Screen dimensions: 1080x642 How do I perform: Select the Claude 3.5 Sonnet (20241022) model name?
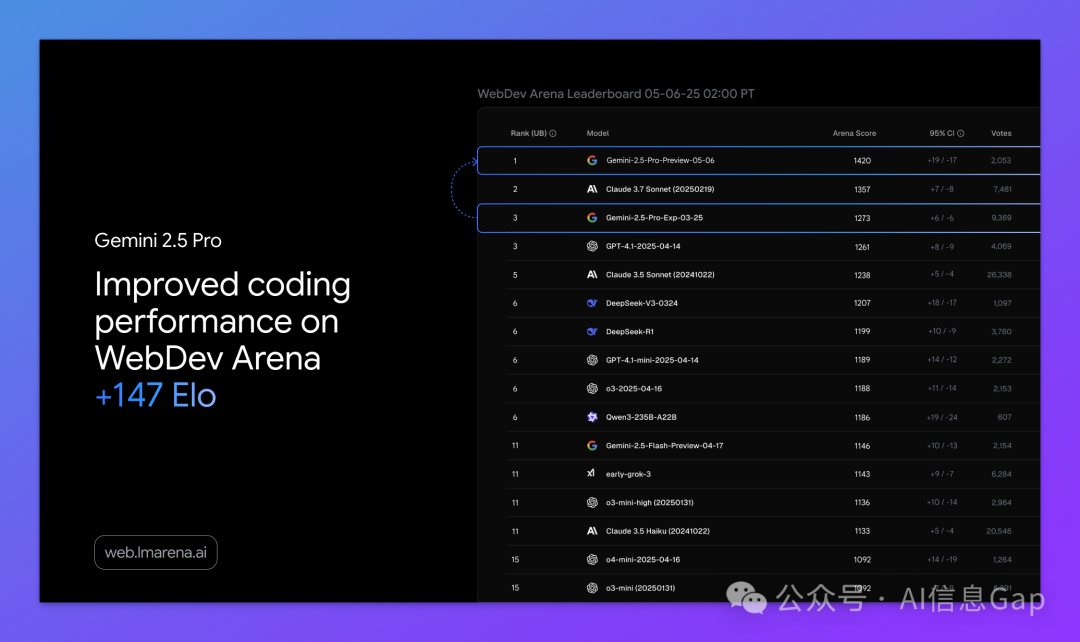pos(660,274)
